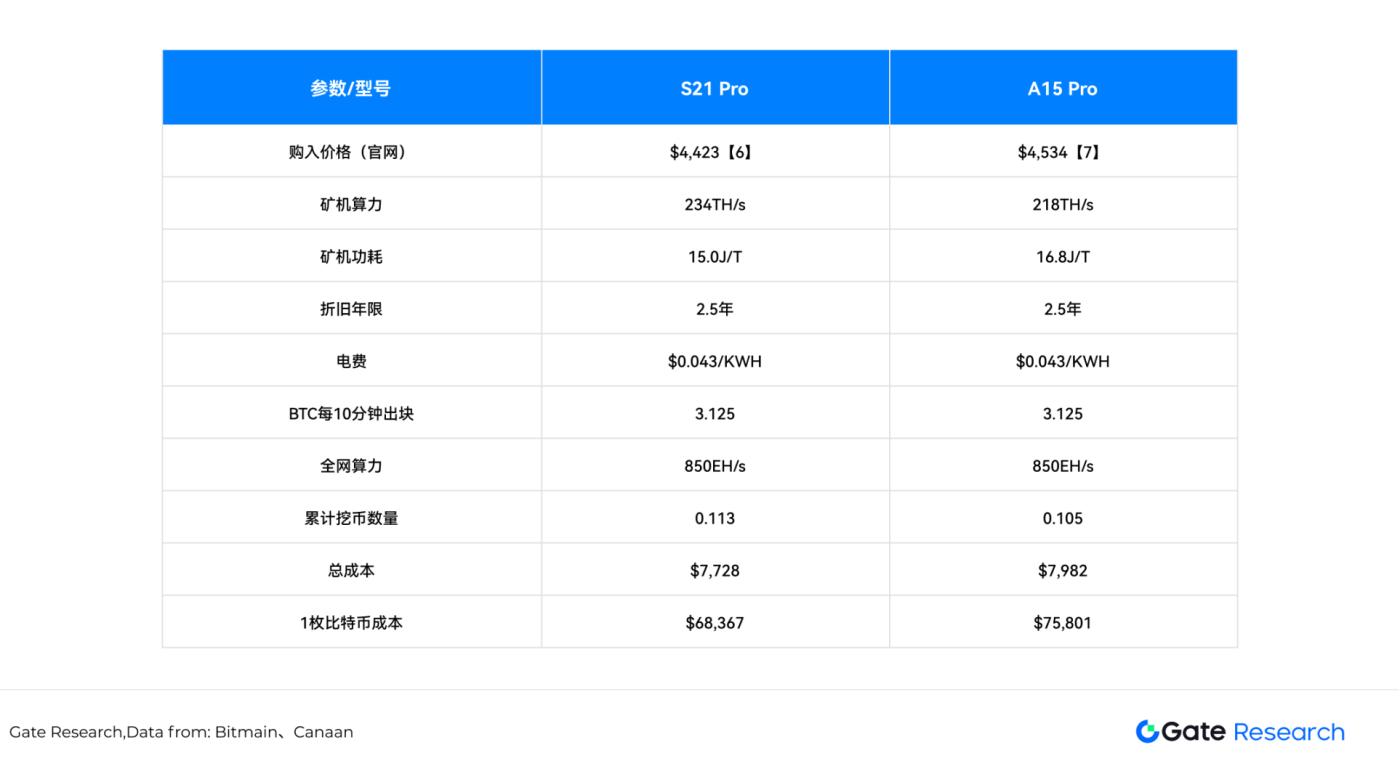This screenshot has height=774, width=1400.
Task: Select the 218TH/s value for A15 Pro
Action: tap(1062, 203)
